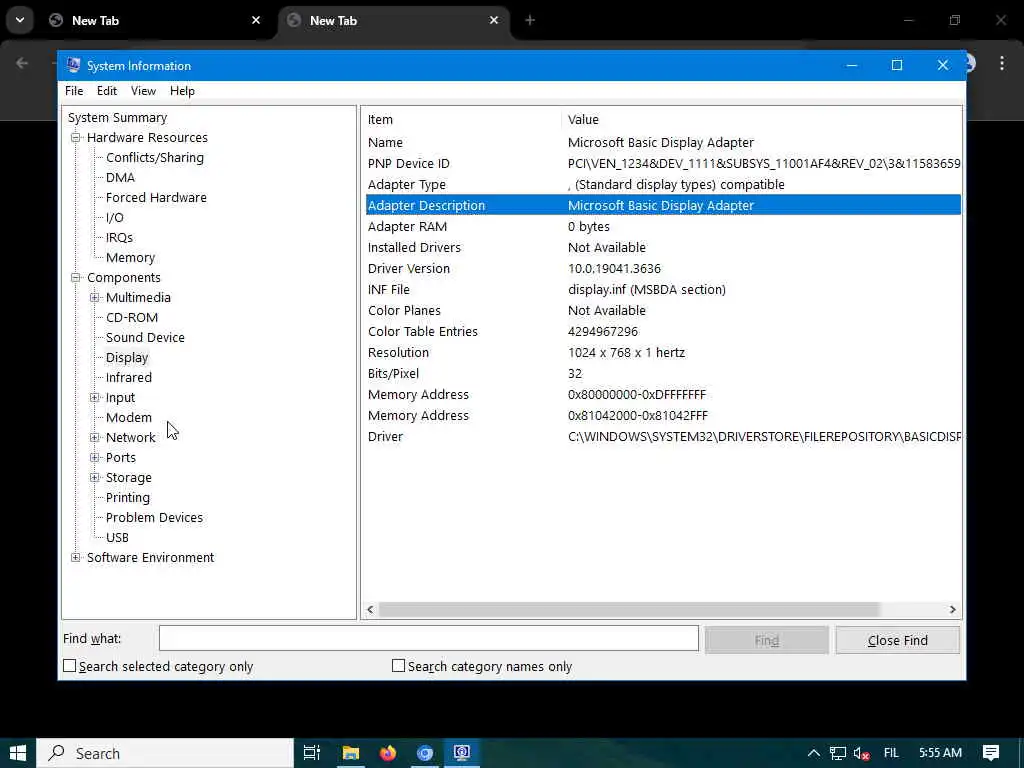The image size is (1024, 768).
Task: Expand the Ports node
Action: tap(95, 457)
